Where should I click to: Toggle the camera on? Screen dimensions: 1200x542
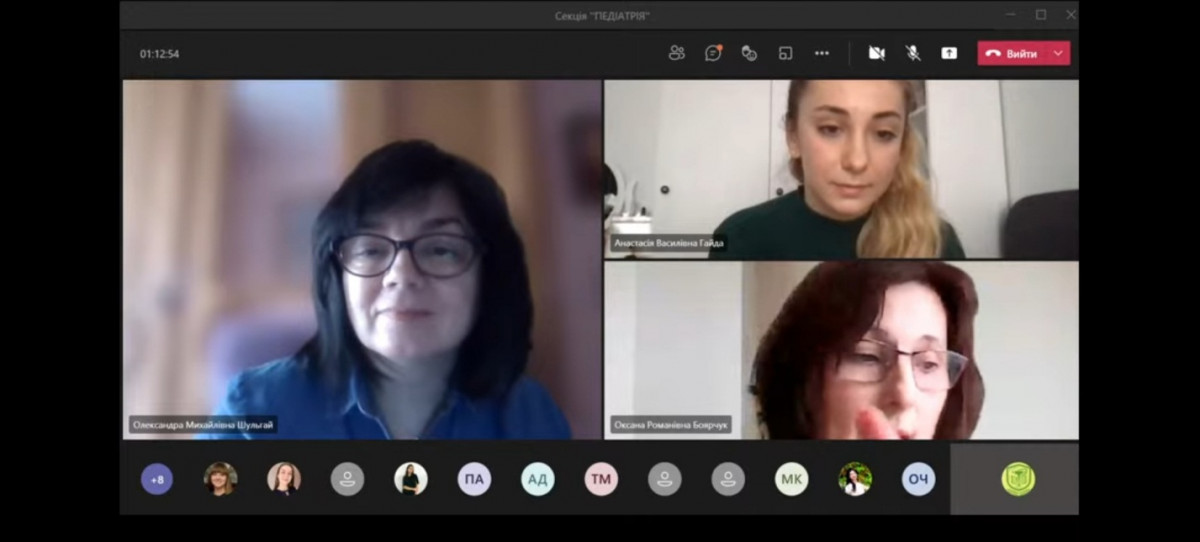click(x=877, y=53)
